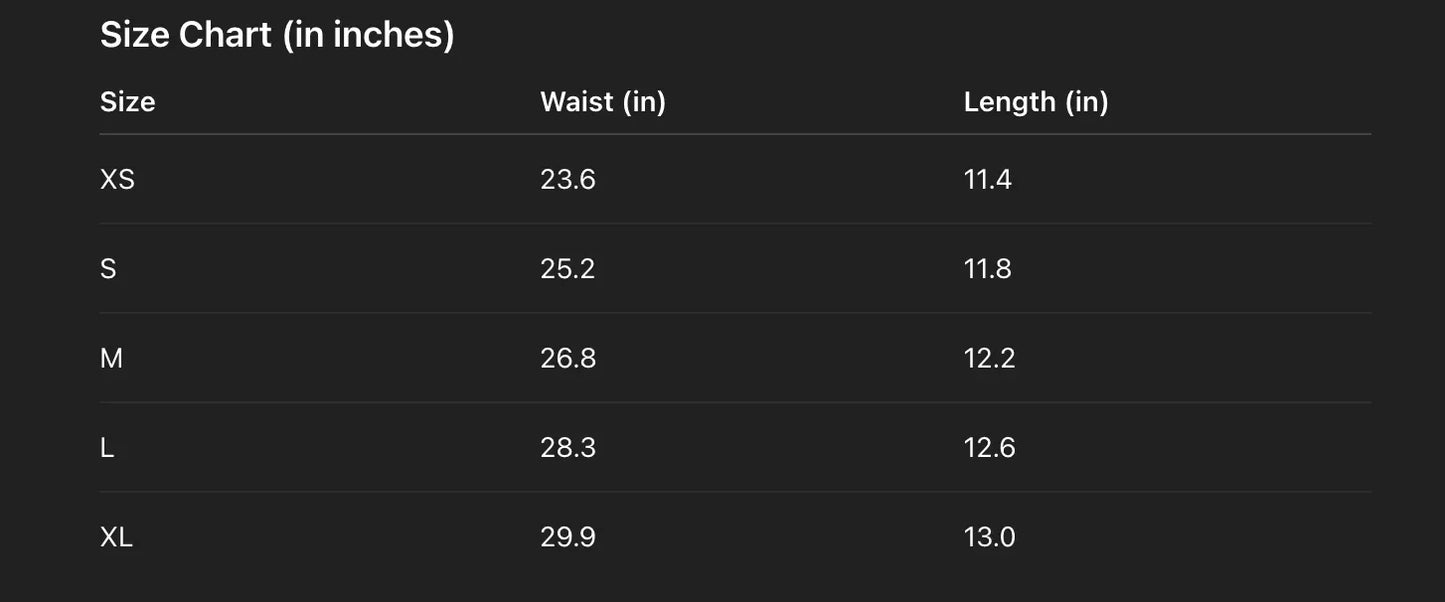Select the XS size row label

117,180
